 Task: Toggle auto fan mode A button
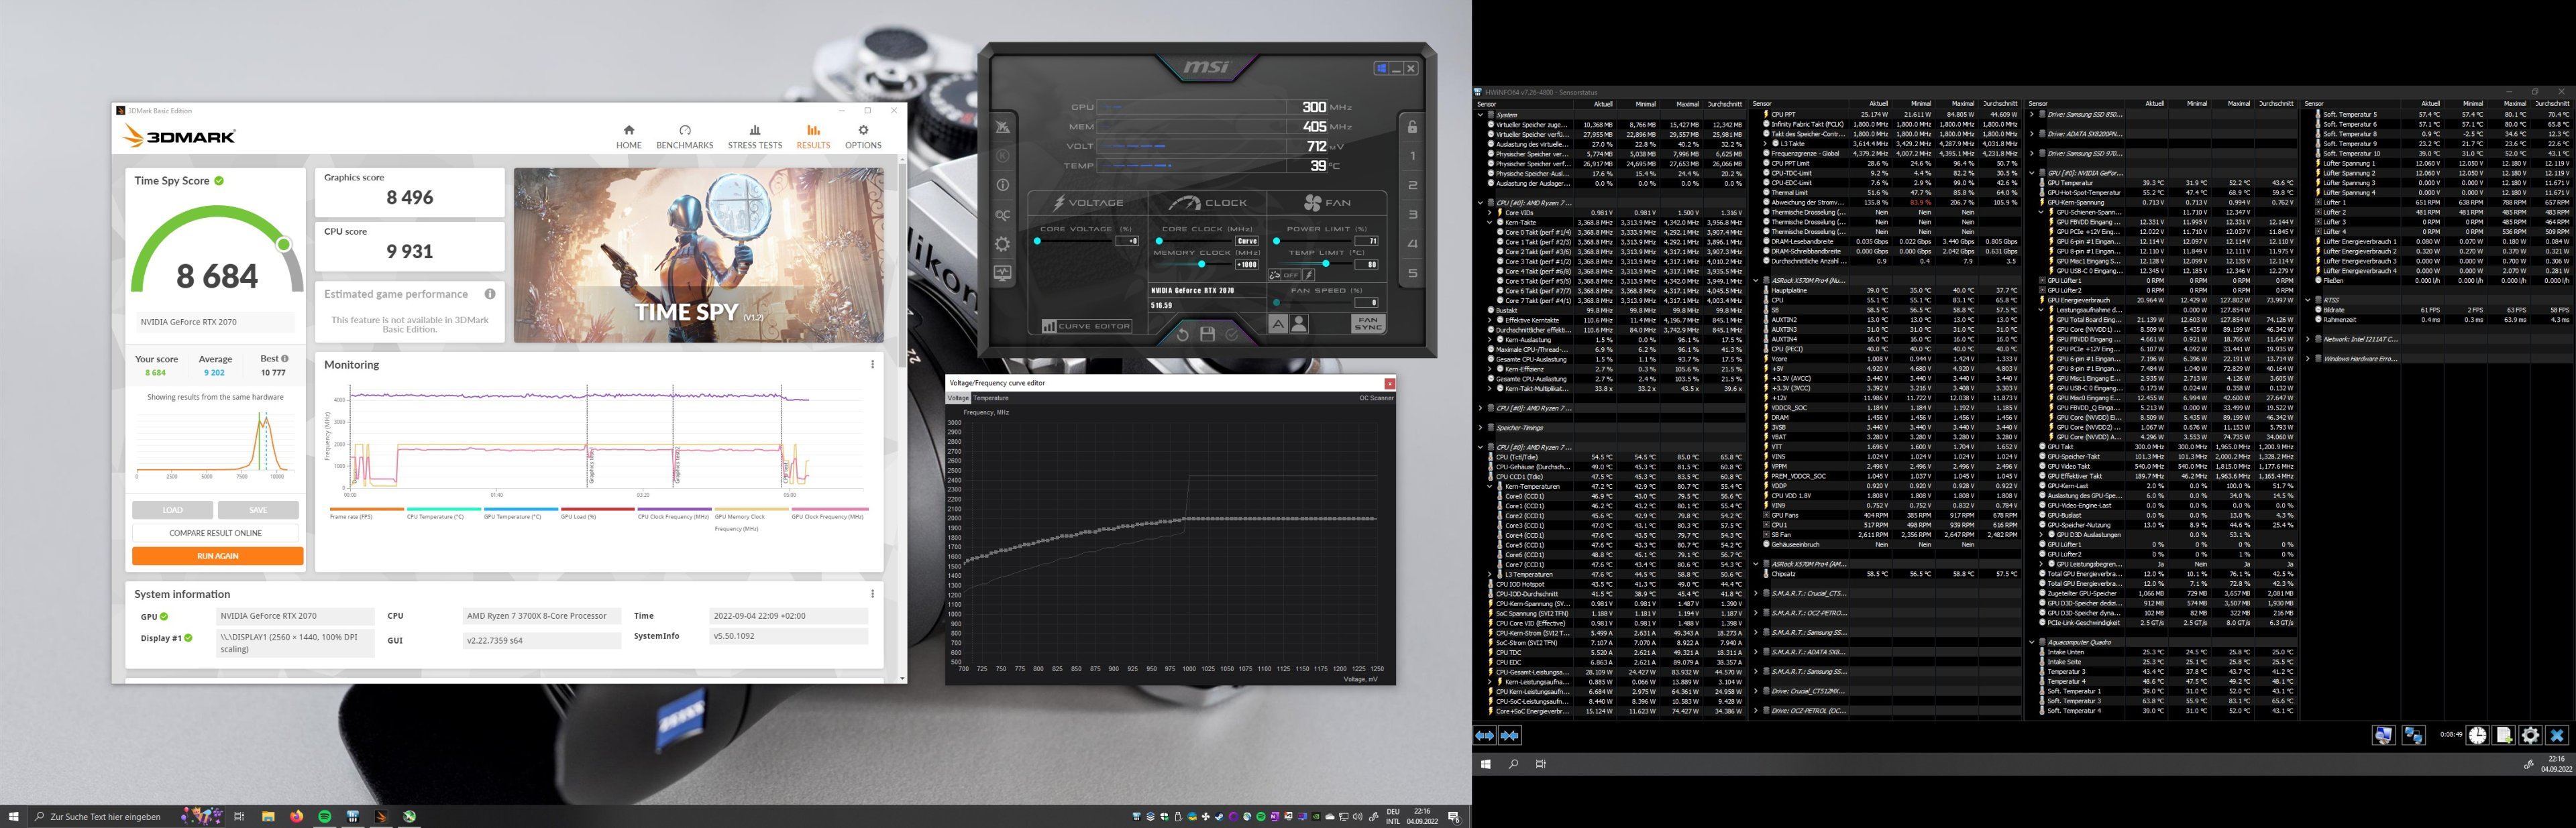(x=1278, y=324)
